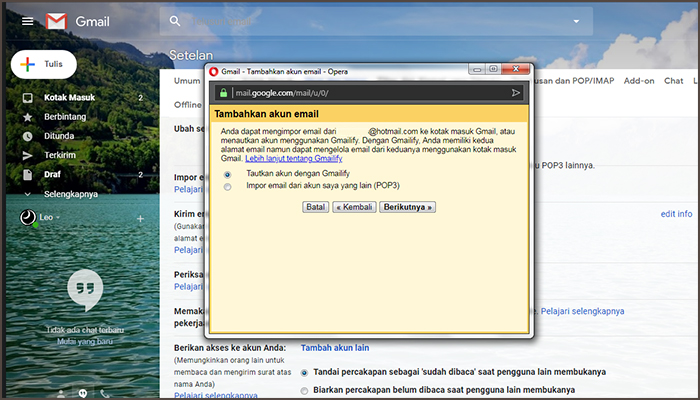Viewport: 700px width, 400px height.
Task: Switch to the Add-on settings tab
Action: pos(638,80)
